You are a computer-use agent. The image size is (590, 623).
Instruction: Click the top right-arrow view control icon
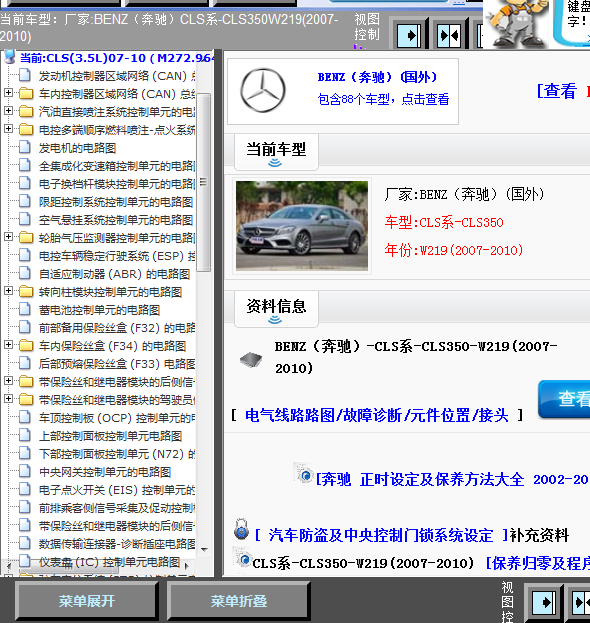click(410, 35)
